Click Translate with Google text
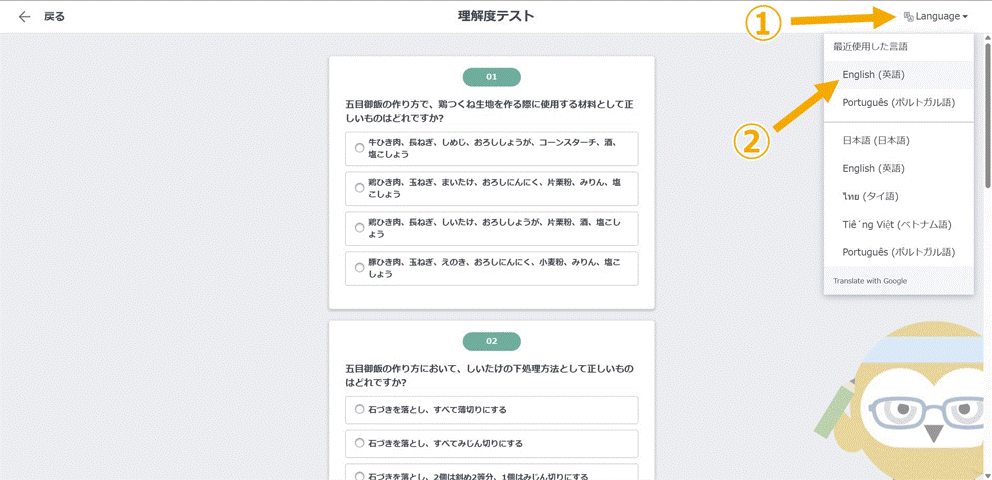 pos(870,281)
